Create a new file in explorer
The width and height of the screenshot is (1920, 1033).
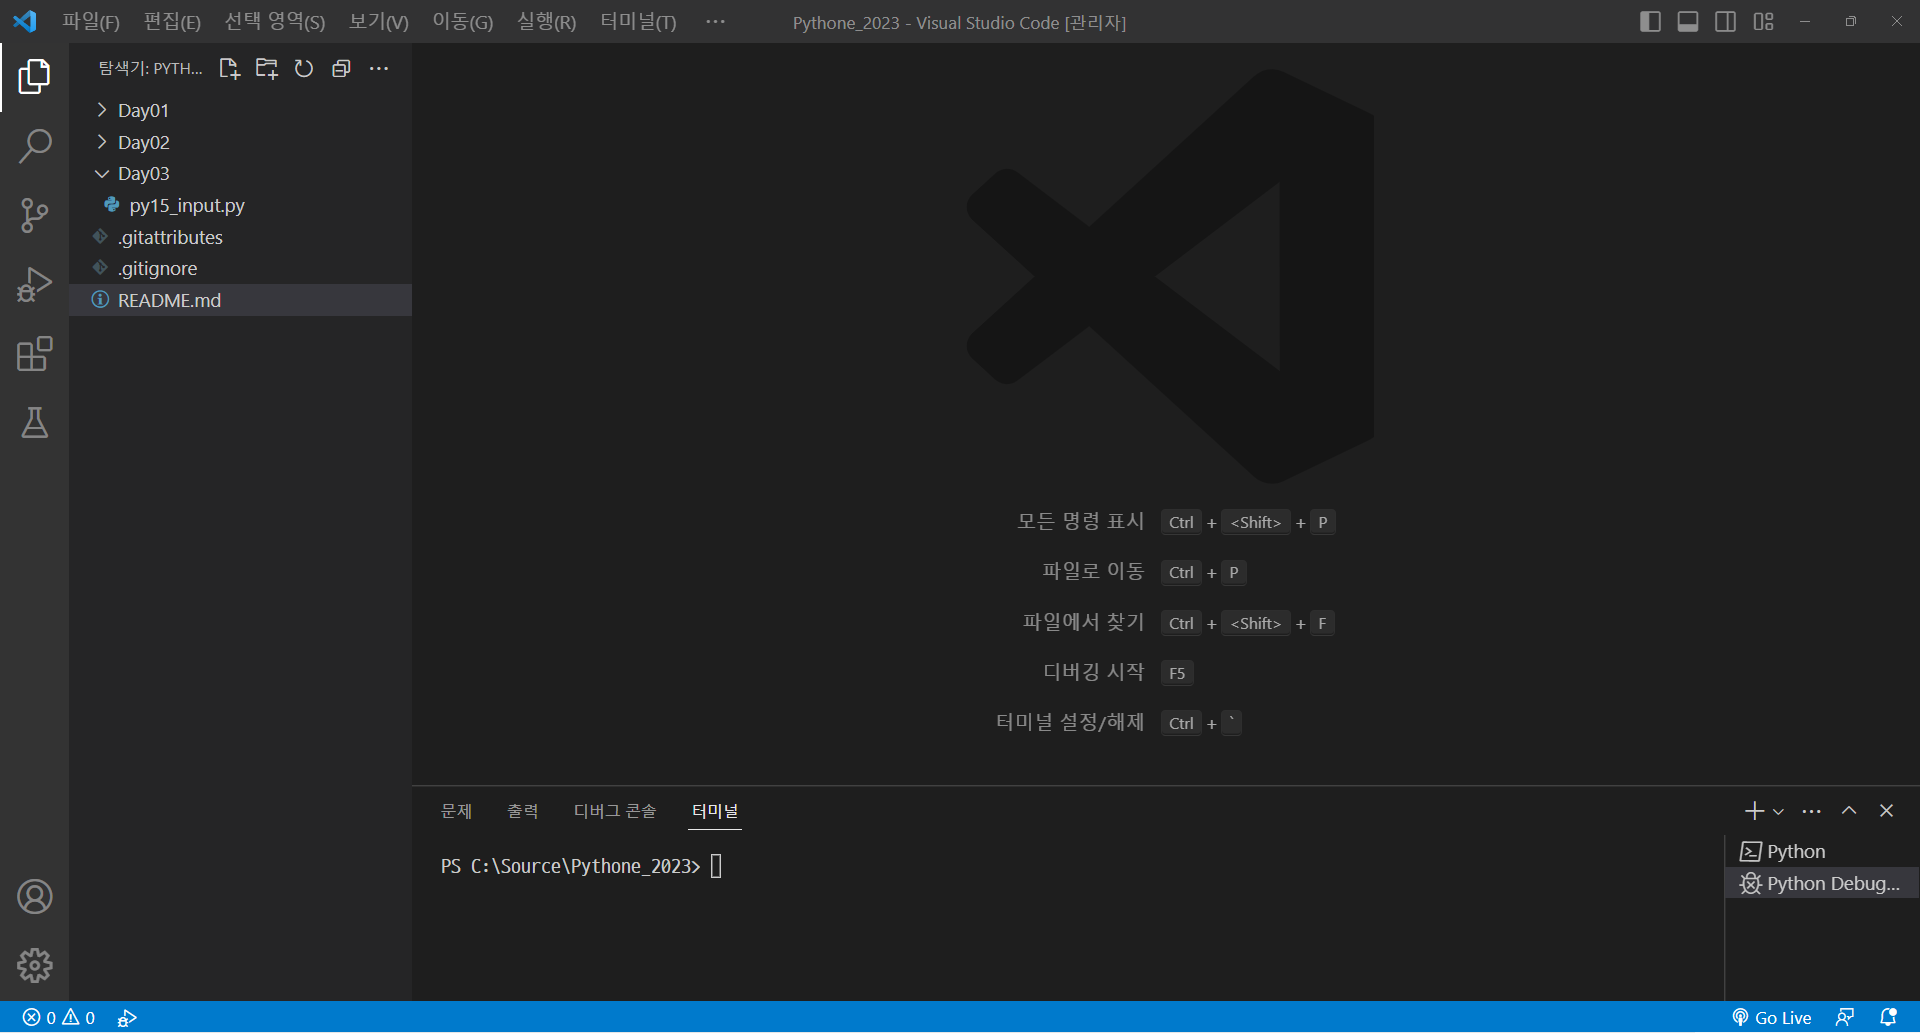tap(229, 68)
